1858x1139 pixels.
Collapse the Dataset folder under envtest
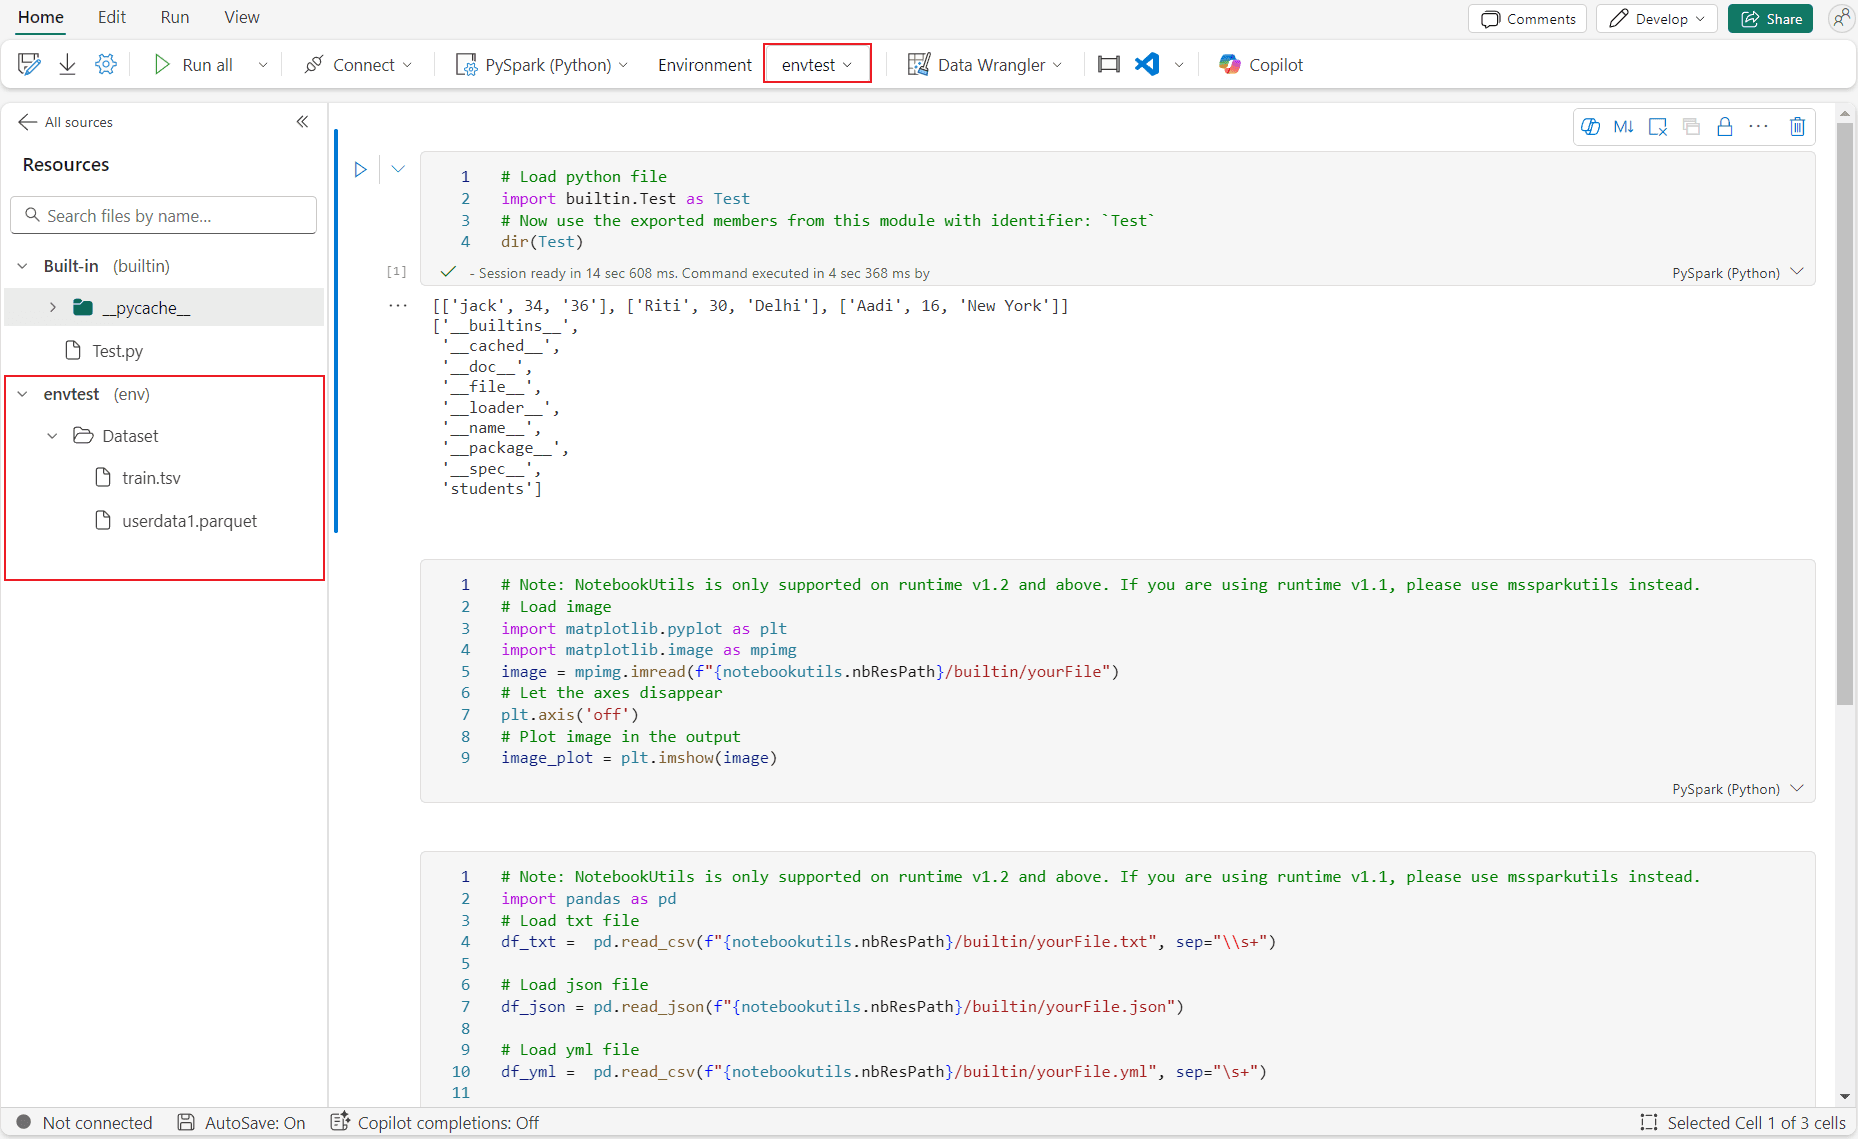point(52,435)
